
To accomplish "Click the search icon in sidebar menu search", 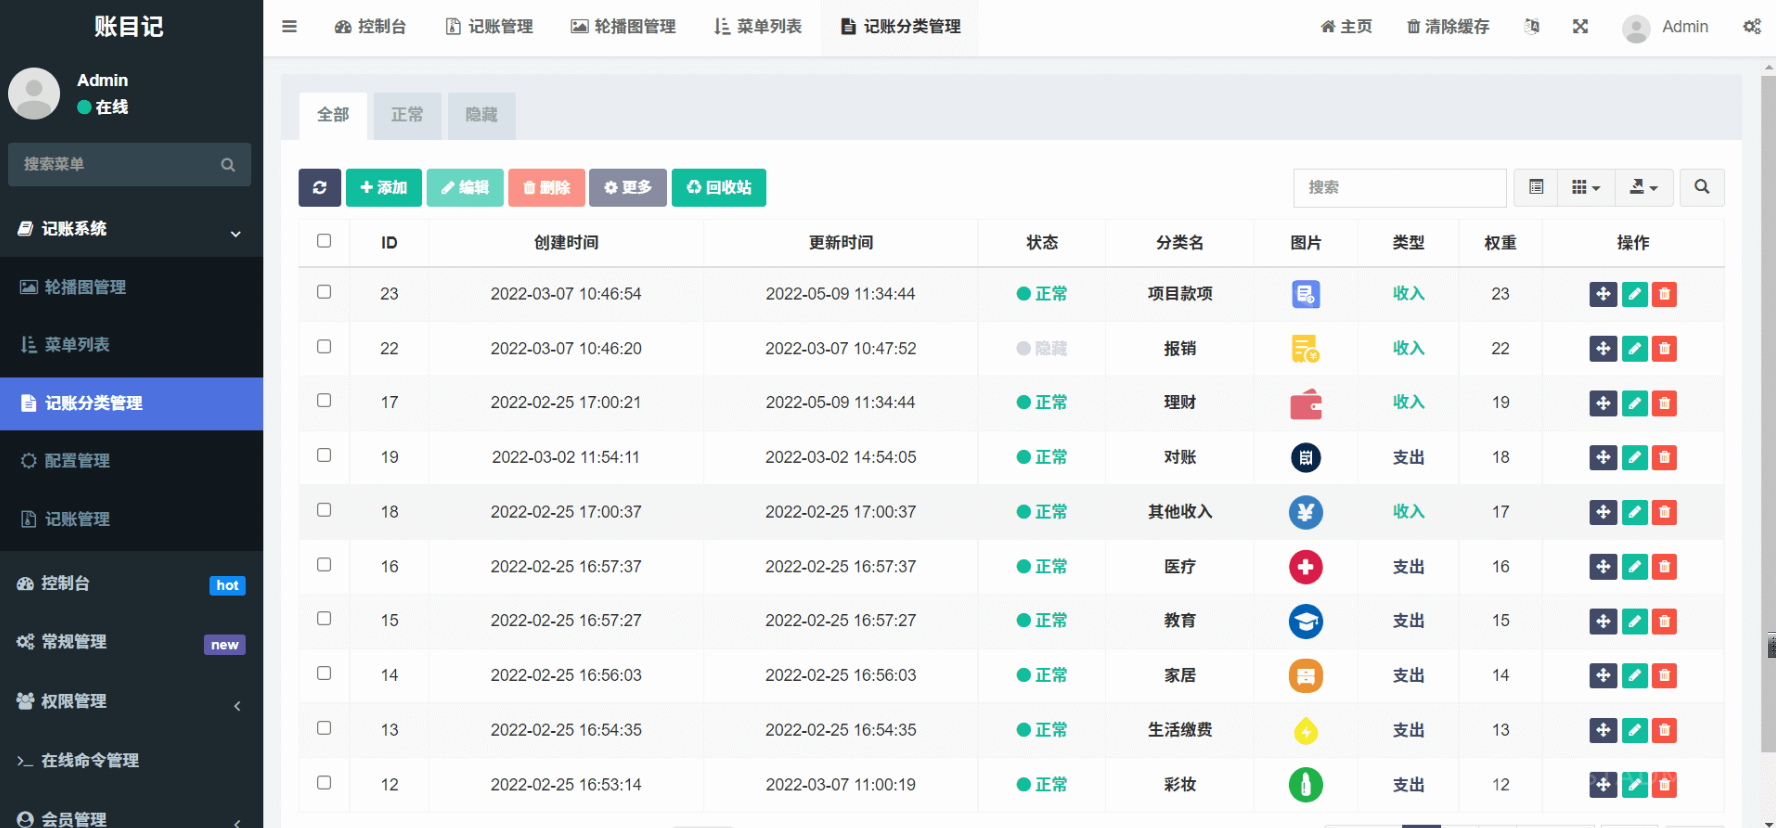I will point(228,165).
